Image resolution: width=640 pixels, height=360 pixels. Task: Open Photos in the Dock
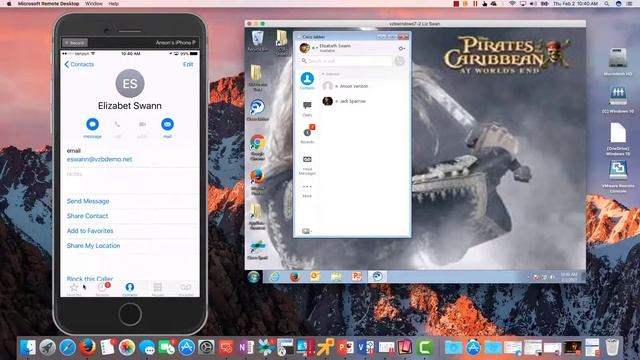[x=127, y=347]
